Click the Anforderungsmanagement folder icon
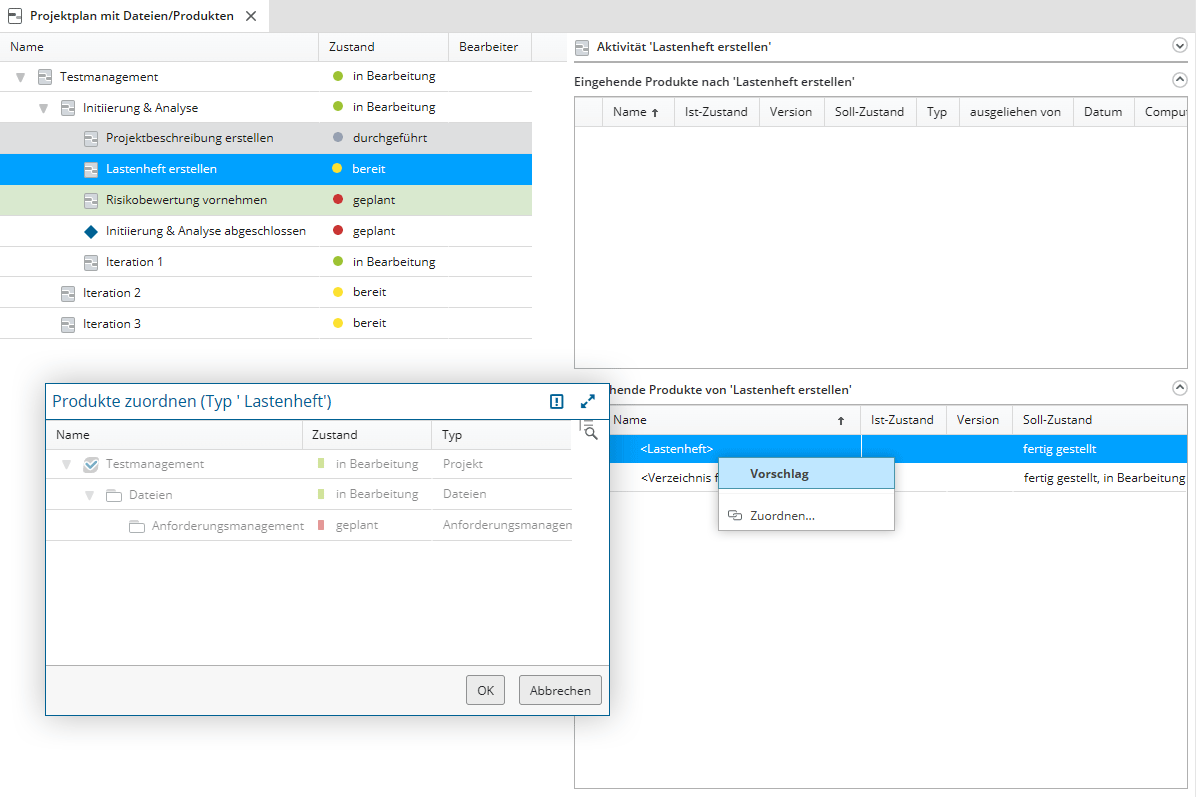This screenshot has width=1196, height=797. click(137, 526)
